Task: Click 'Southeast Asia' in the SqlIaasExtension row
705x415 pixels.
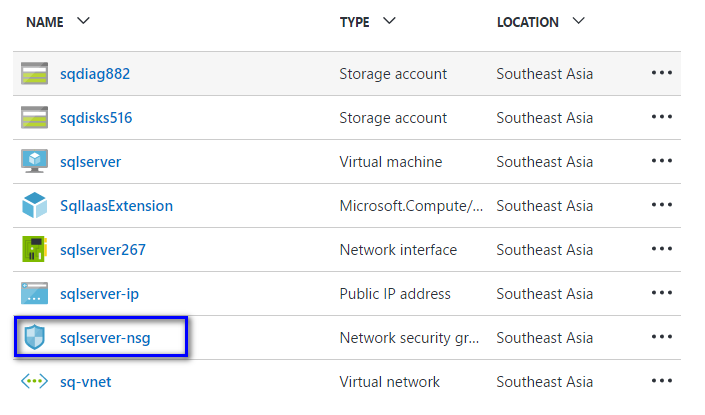Action: click(545, 206)
